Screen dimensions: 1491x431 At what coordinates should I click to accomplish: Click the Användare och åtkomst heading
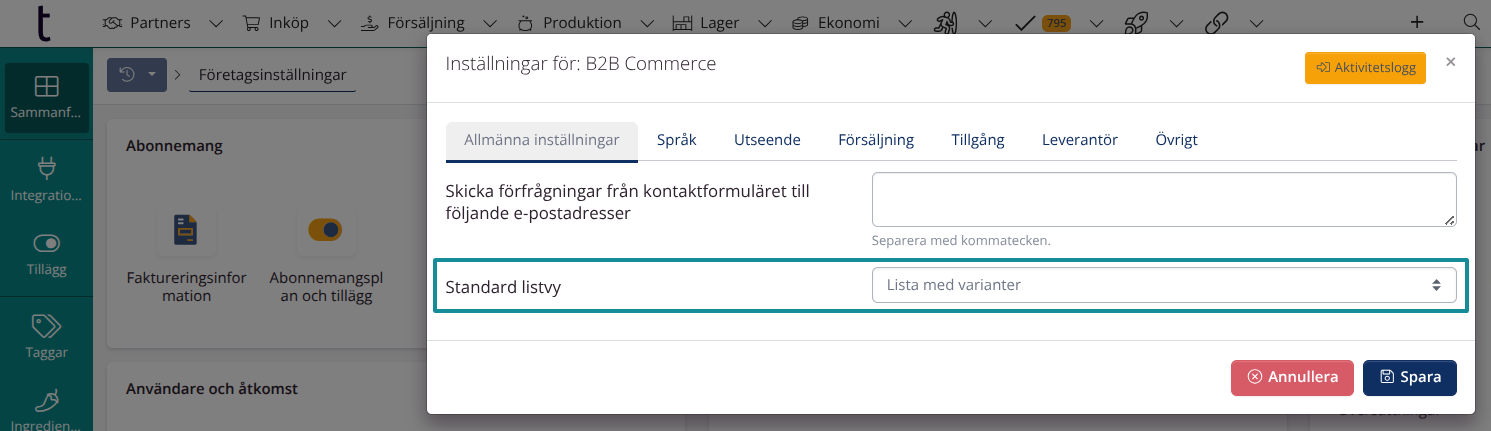[x=212, y=388]
